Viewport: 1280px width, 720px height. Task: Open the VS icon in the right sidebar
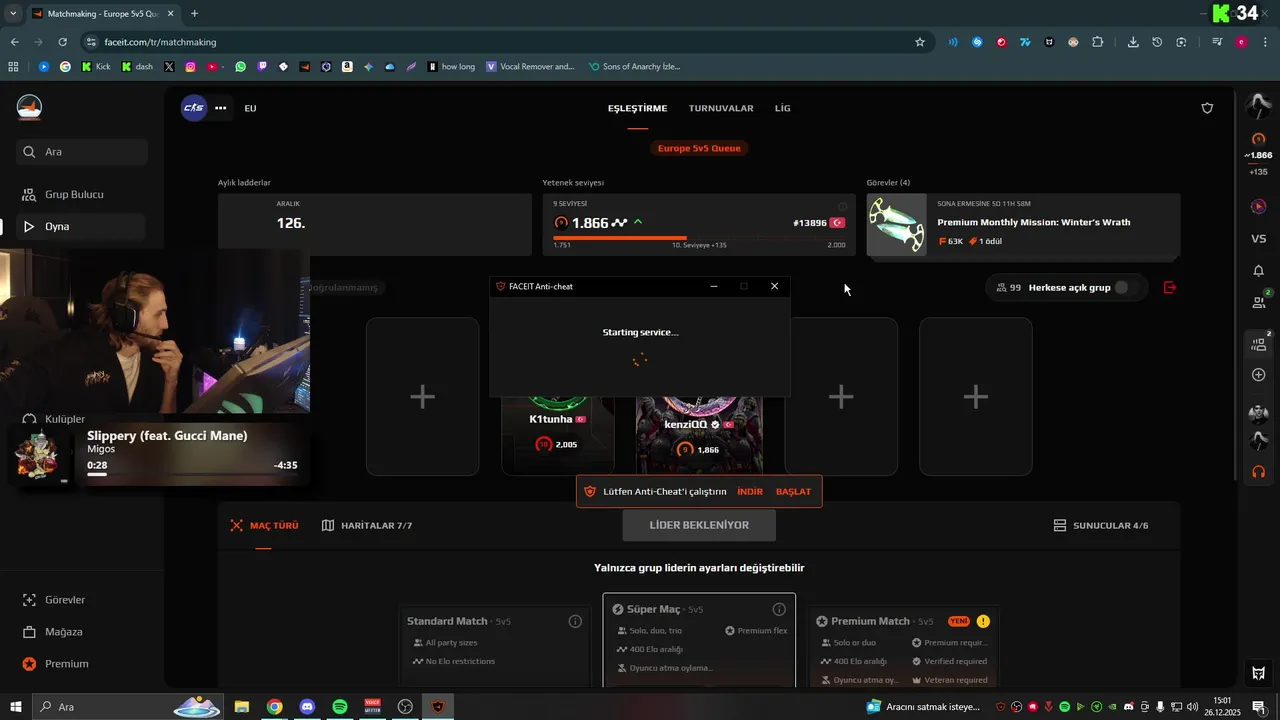(1259, 238)
